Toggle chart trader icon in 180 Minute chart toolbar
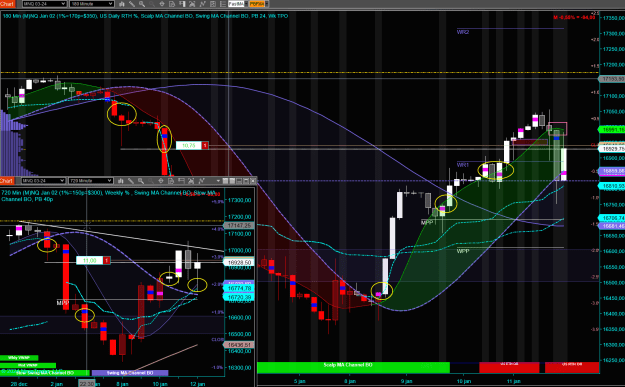 (182, 4)
